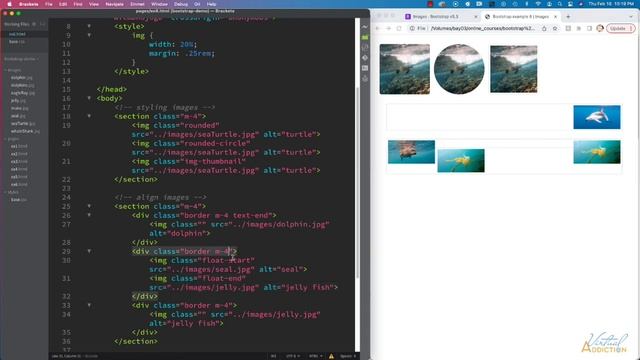Click the seal image in browser
The width and height of the screenshot is (640, 360).
click(411, 152)
